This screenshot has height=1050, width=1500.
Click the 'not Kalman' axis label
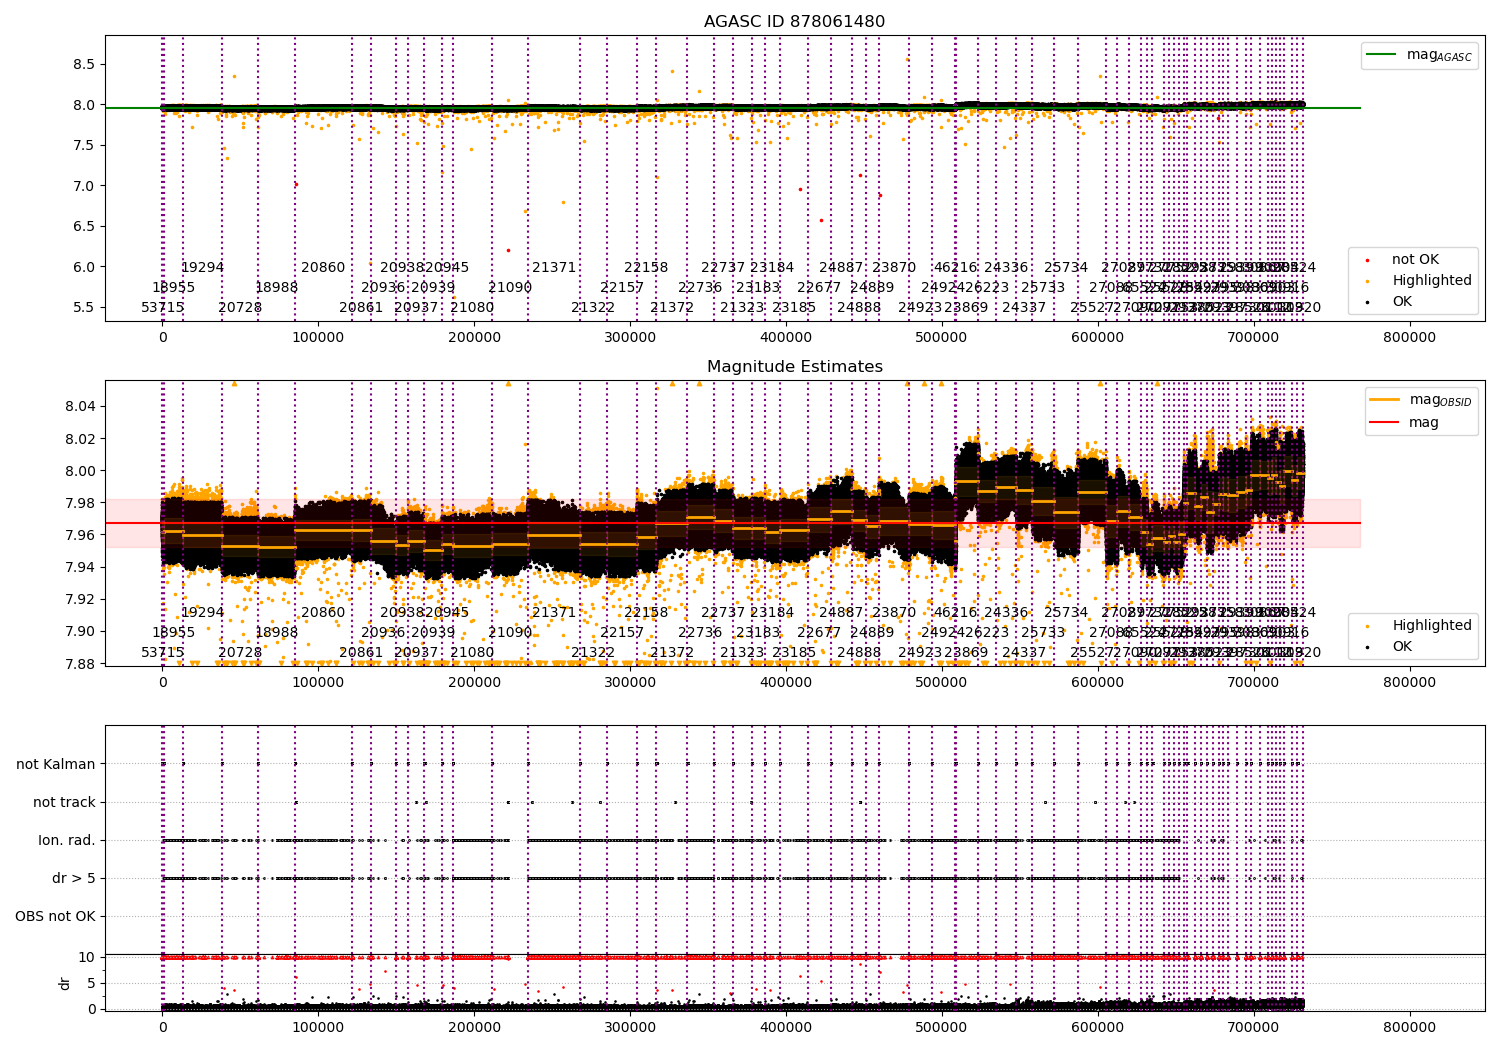click(x=56, y=764)
